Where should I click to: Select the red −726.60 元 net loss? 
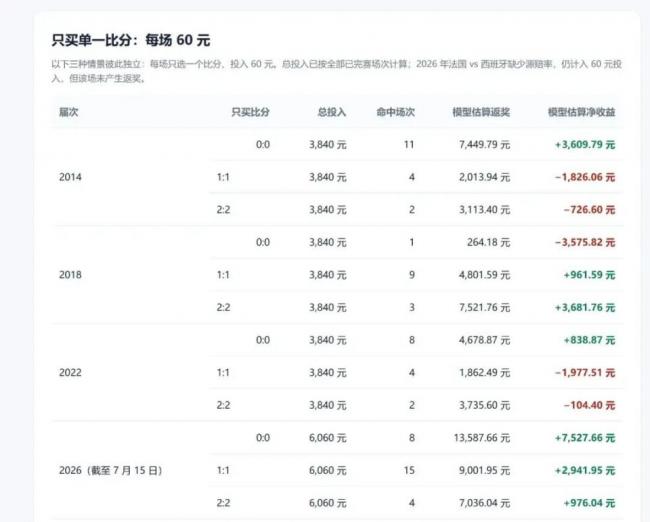point(589,210)
